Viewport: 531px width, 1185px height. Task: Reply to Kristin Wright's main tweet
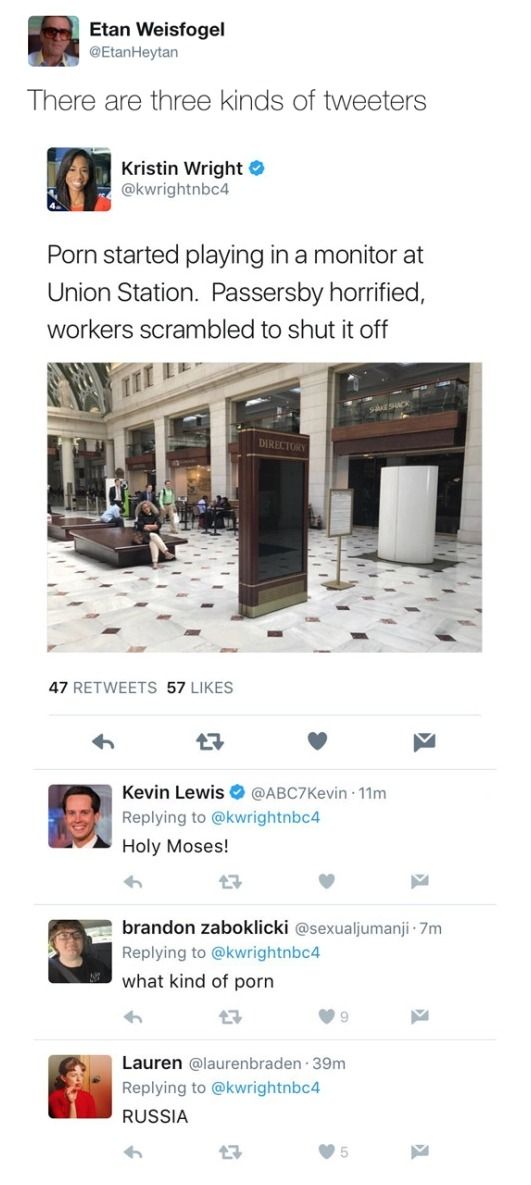click(x=102, y=743)
